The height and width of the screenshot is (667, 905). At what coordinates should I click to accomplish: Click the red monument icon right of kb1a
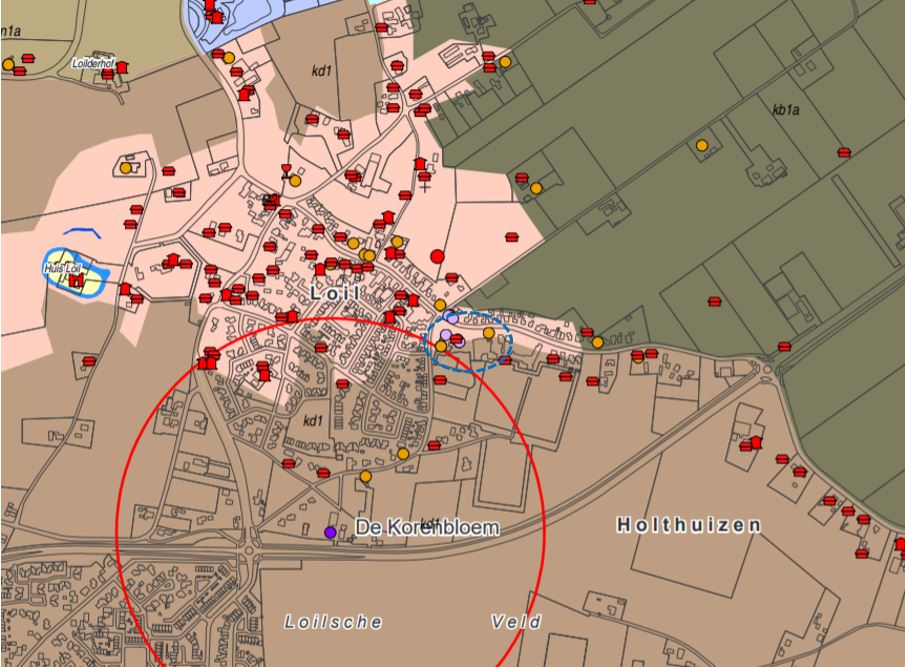pyautogui.click(x=844, y=152)
